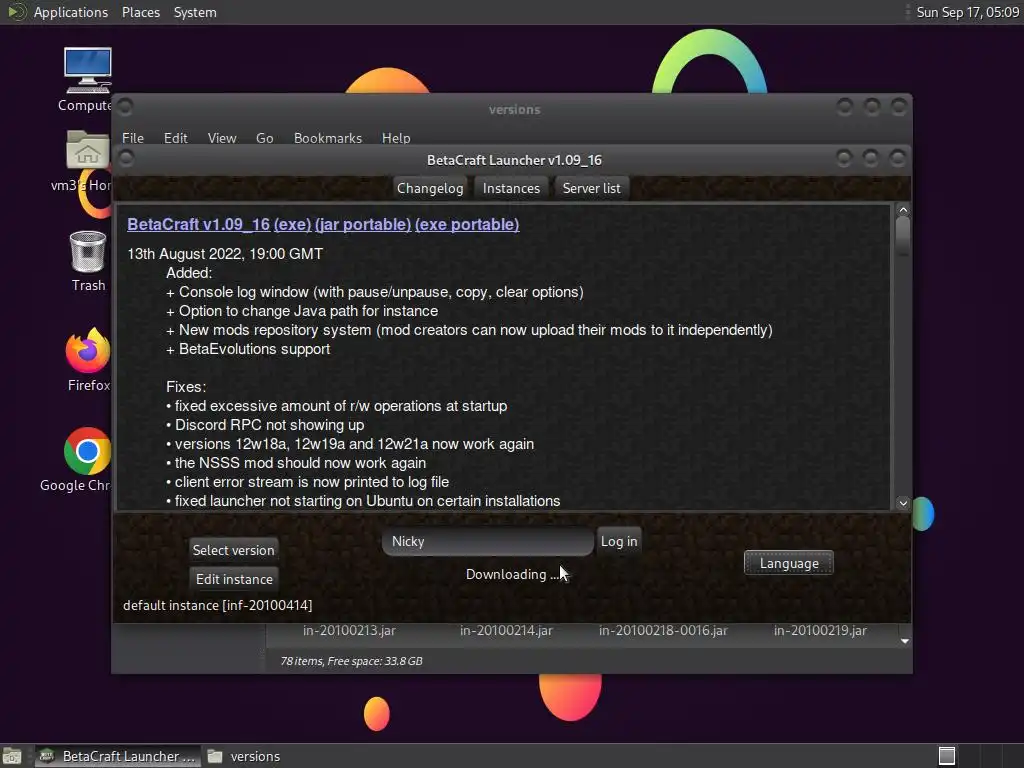Open the System menu
The height and width of the screenshot is (768, 1024).
195,12
